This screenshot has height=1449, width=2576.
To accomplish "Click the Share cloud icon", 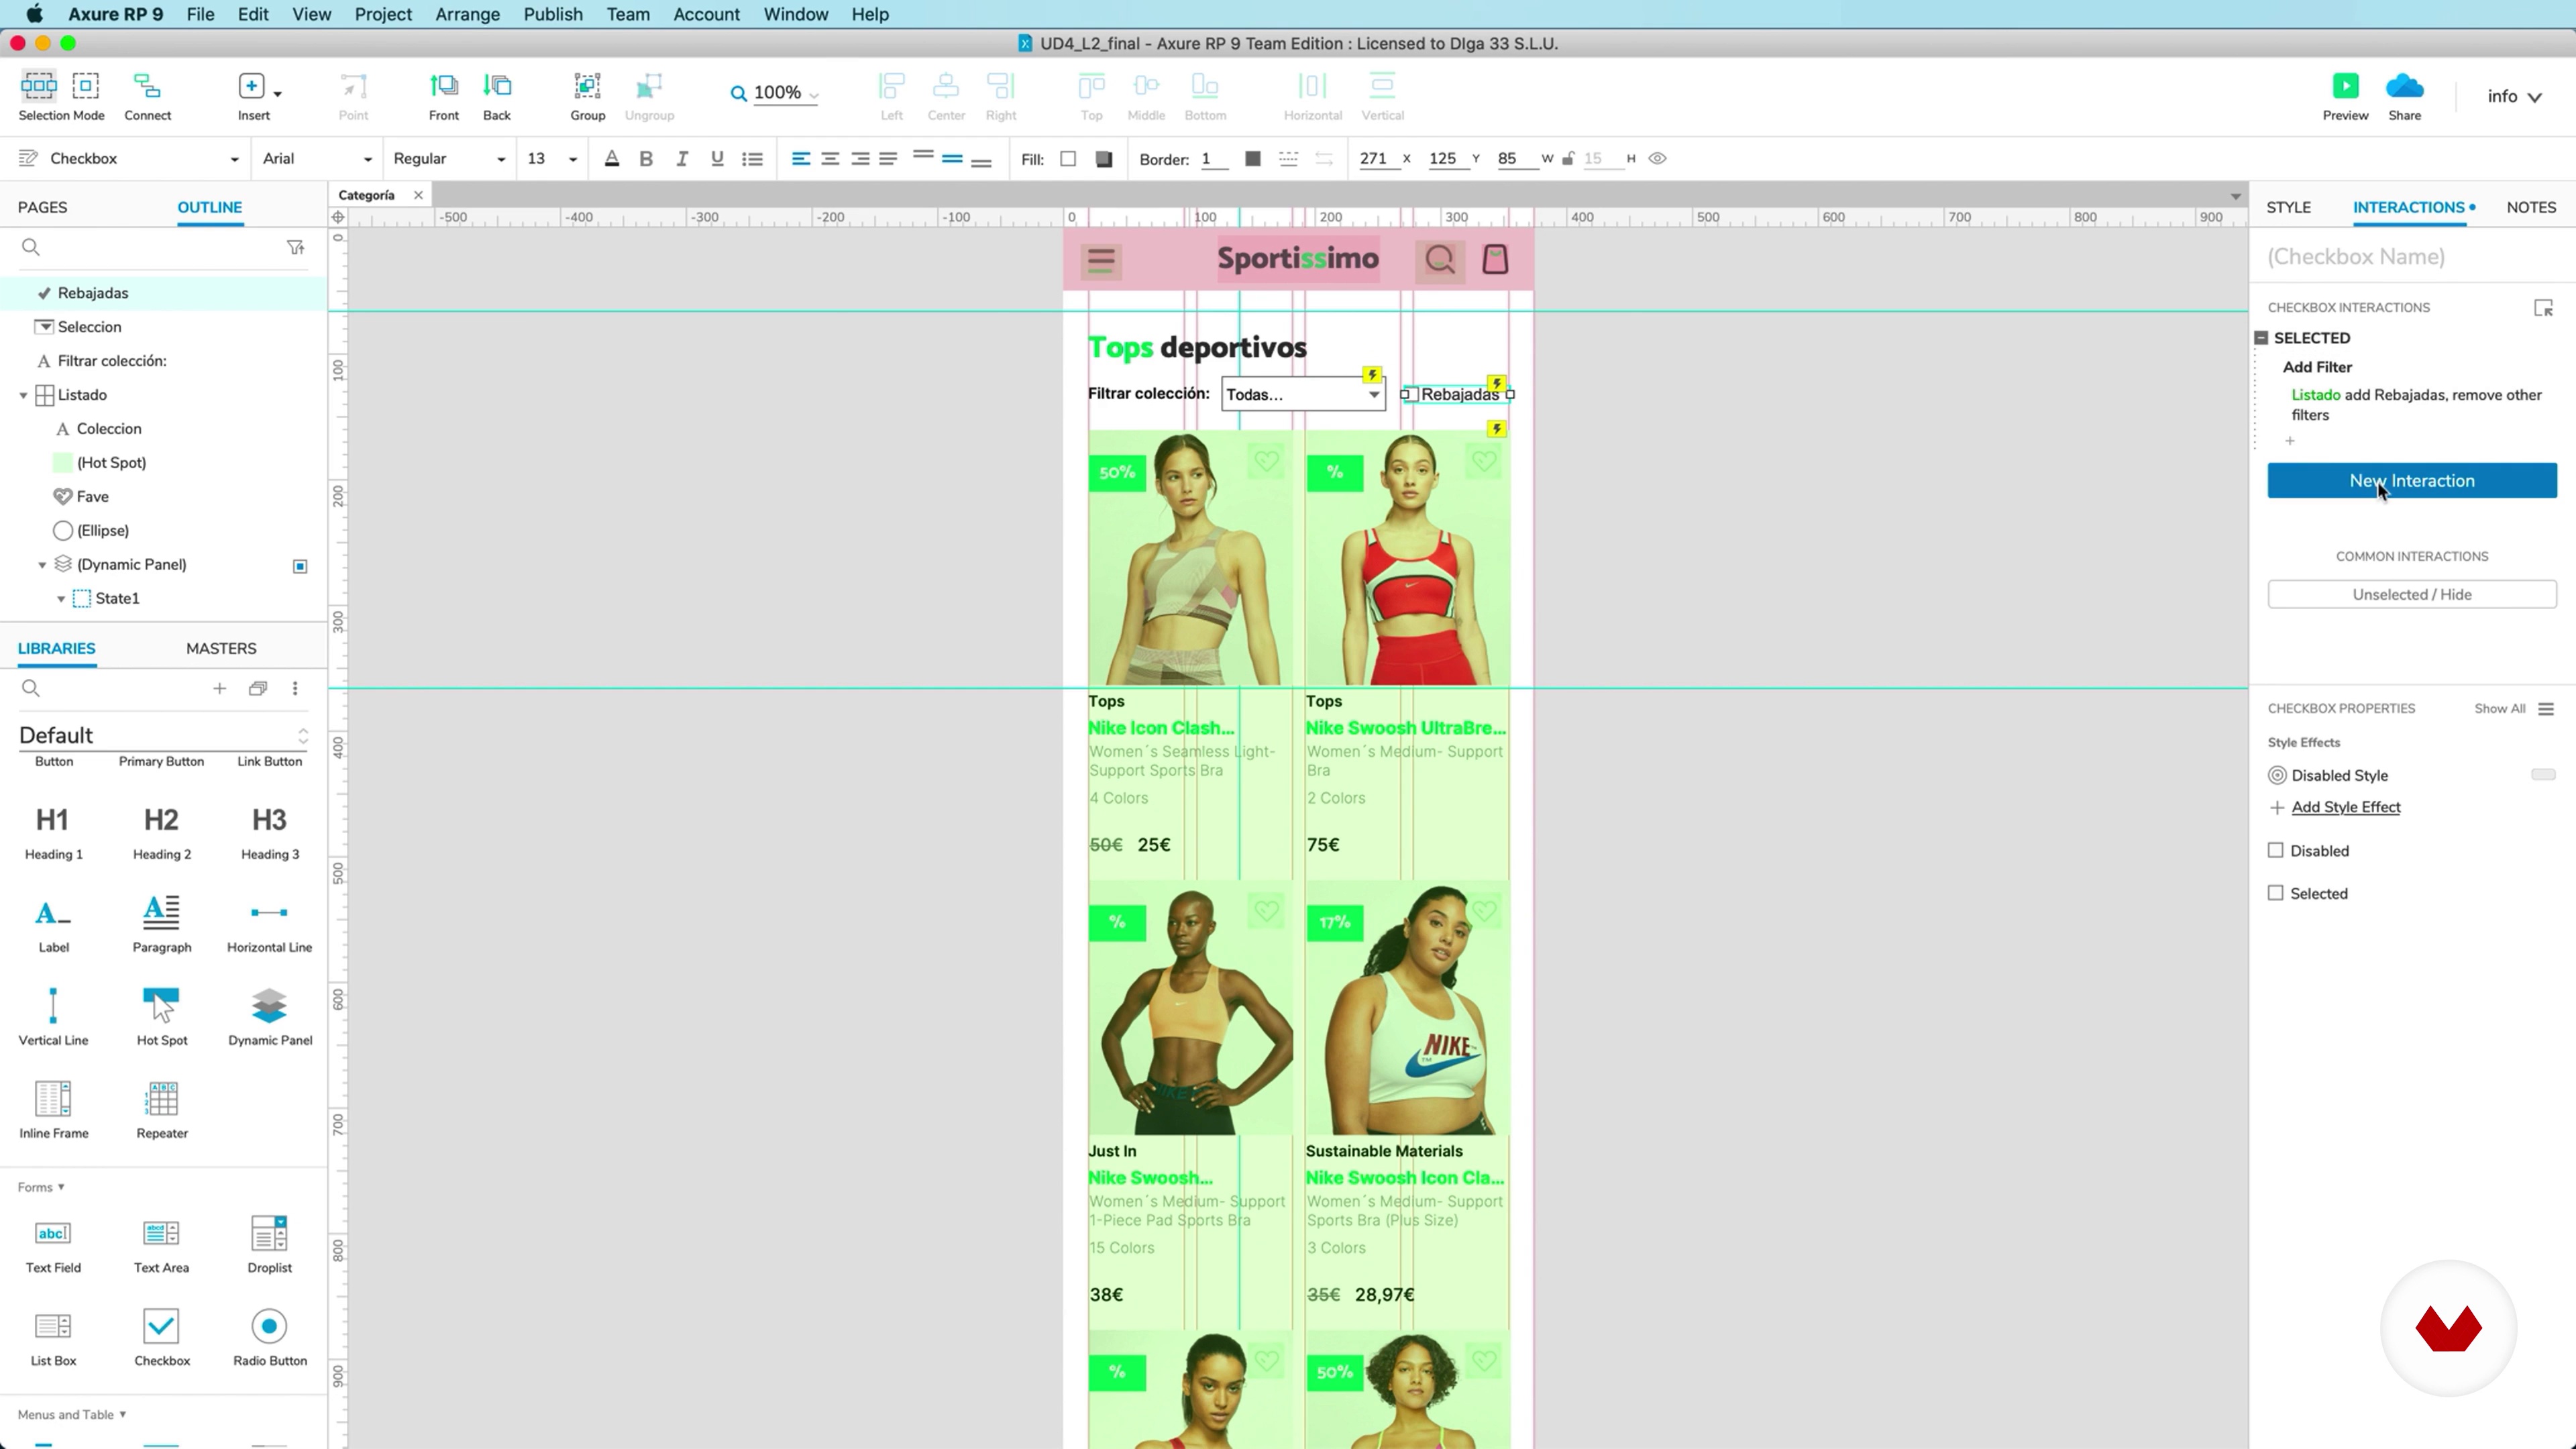I will point(2404,86).
